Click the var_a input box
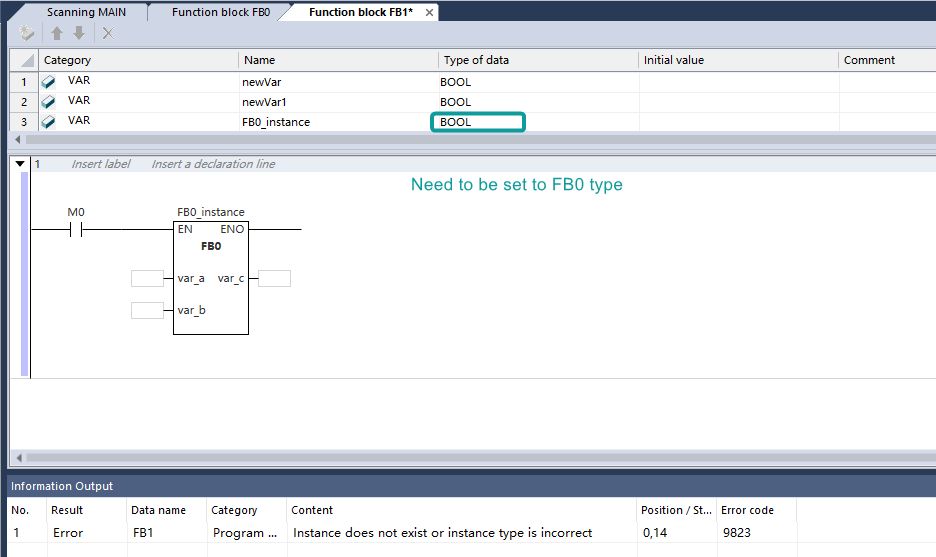This screenshot has height=557, width=936. tap(147, 278)
